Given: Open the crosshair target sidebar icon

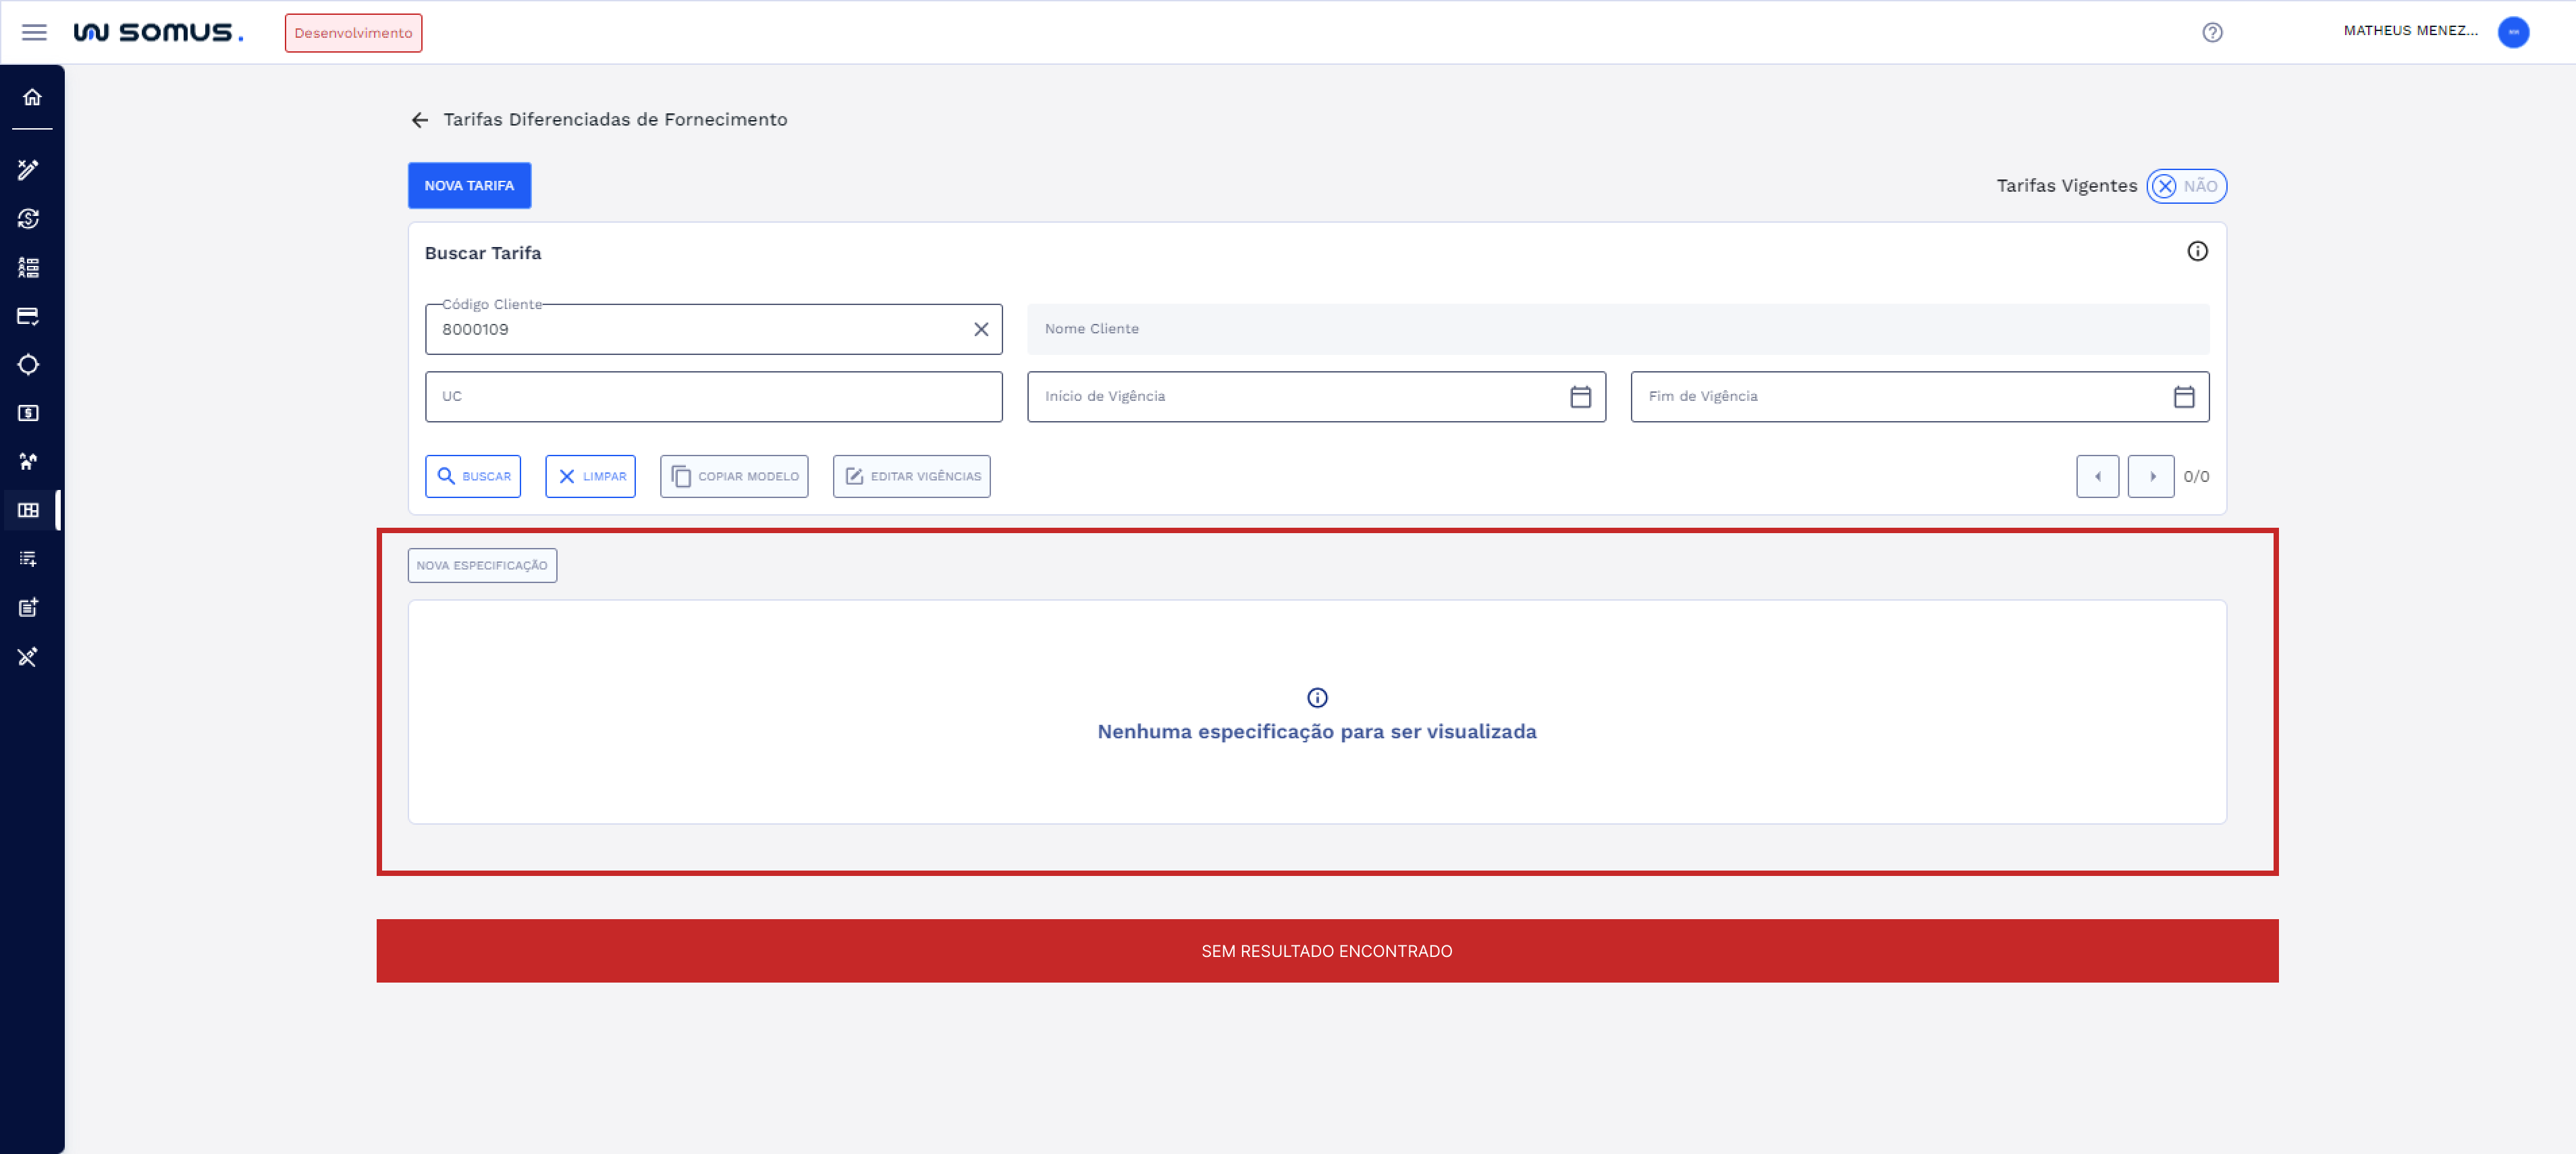Looking at the screenshot, I should (x=28, y=365).
